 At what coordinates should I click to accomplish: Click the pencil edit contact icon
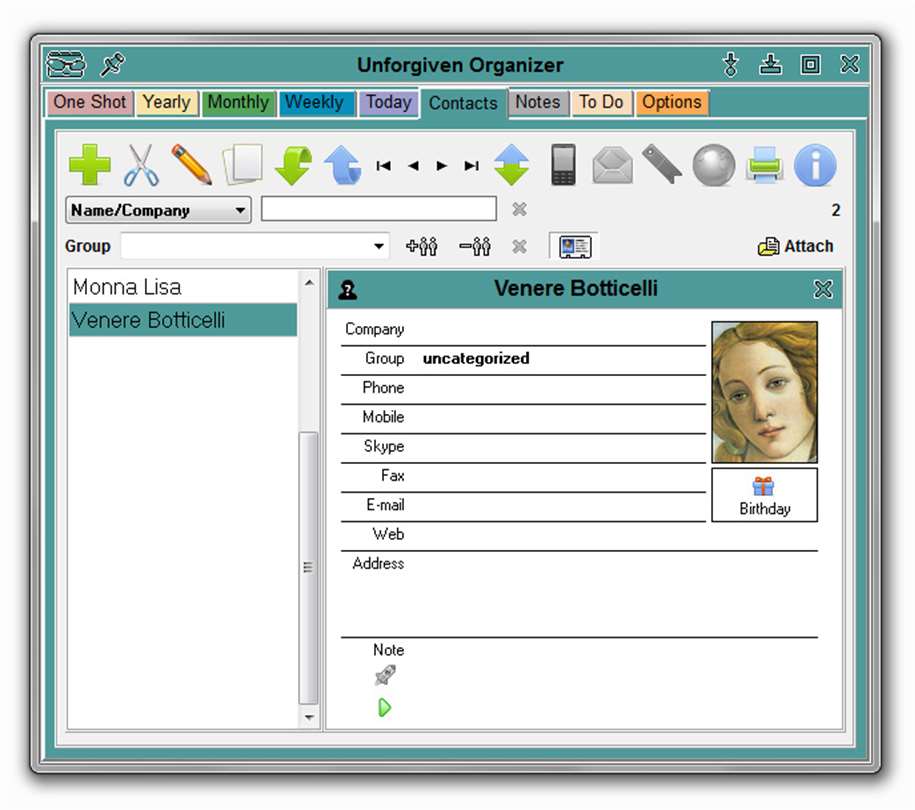point(191,165)
